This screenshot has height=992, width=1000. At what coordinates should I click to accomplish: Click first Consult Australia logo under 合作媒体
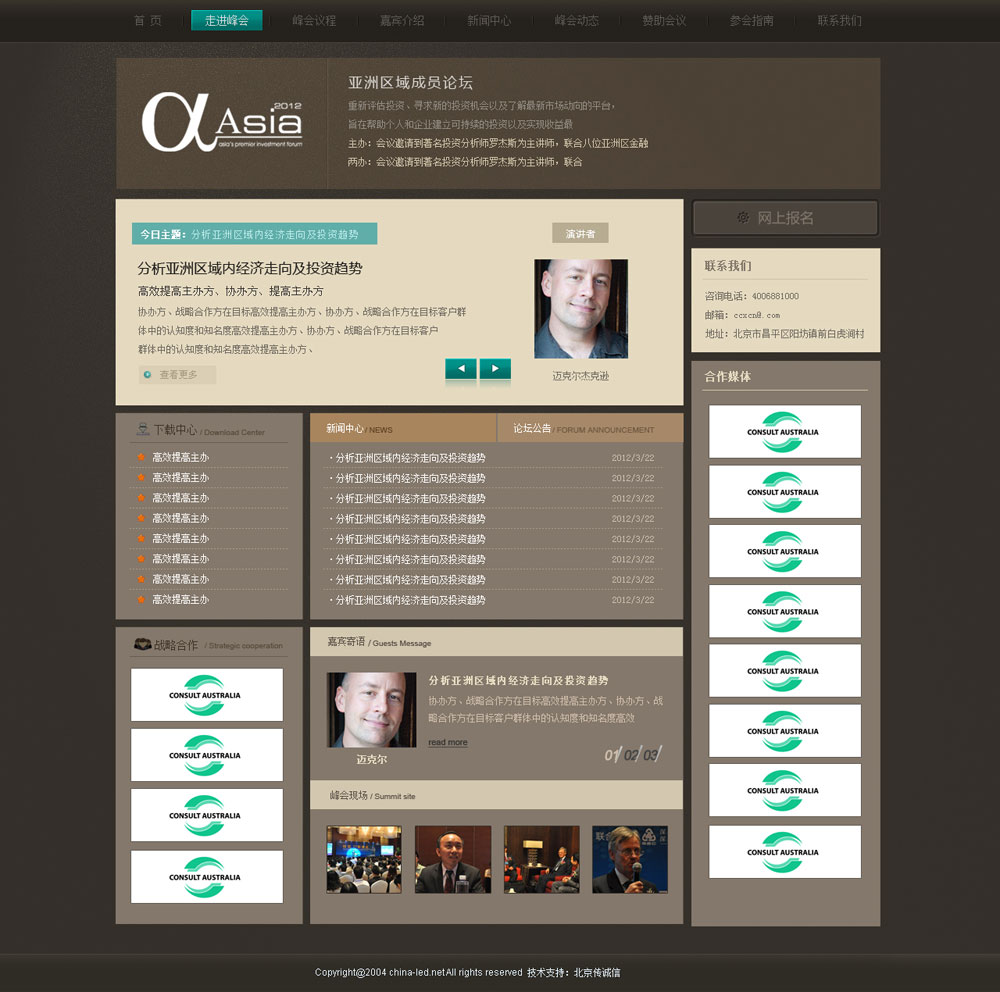click(x=784, y=431)
